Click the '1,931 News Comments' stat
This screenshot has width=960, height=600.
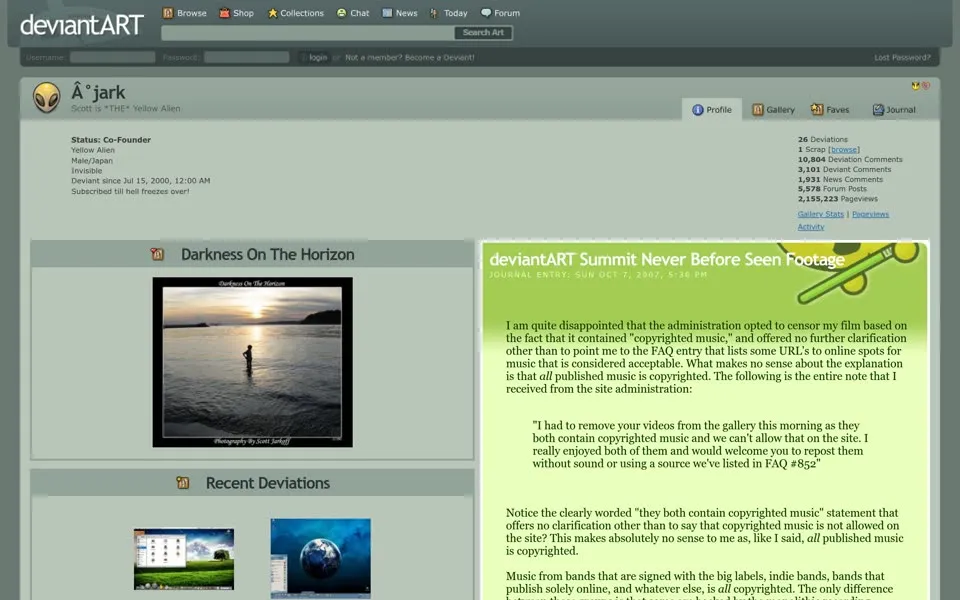point(840,179)
